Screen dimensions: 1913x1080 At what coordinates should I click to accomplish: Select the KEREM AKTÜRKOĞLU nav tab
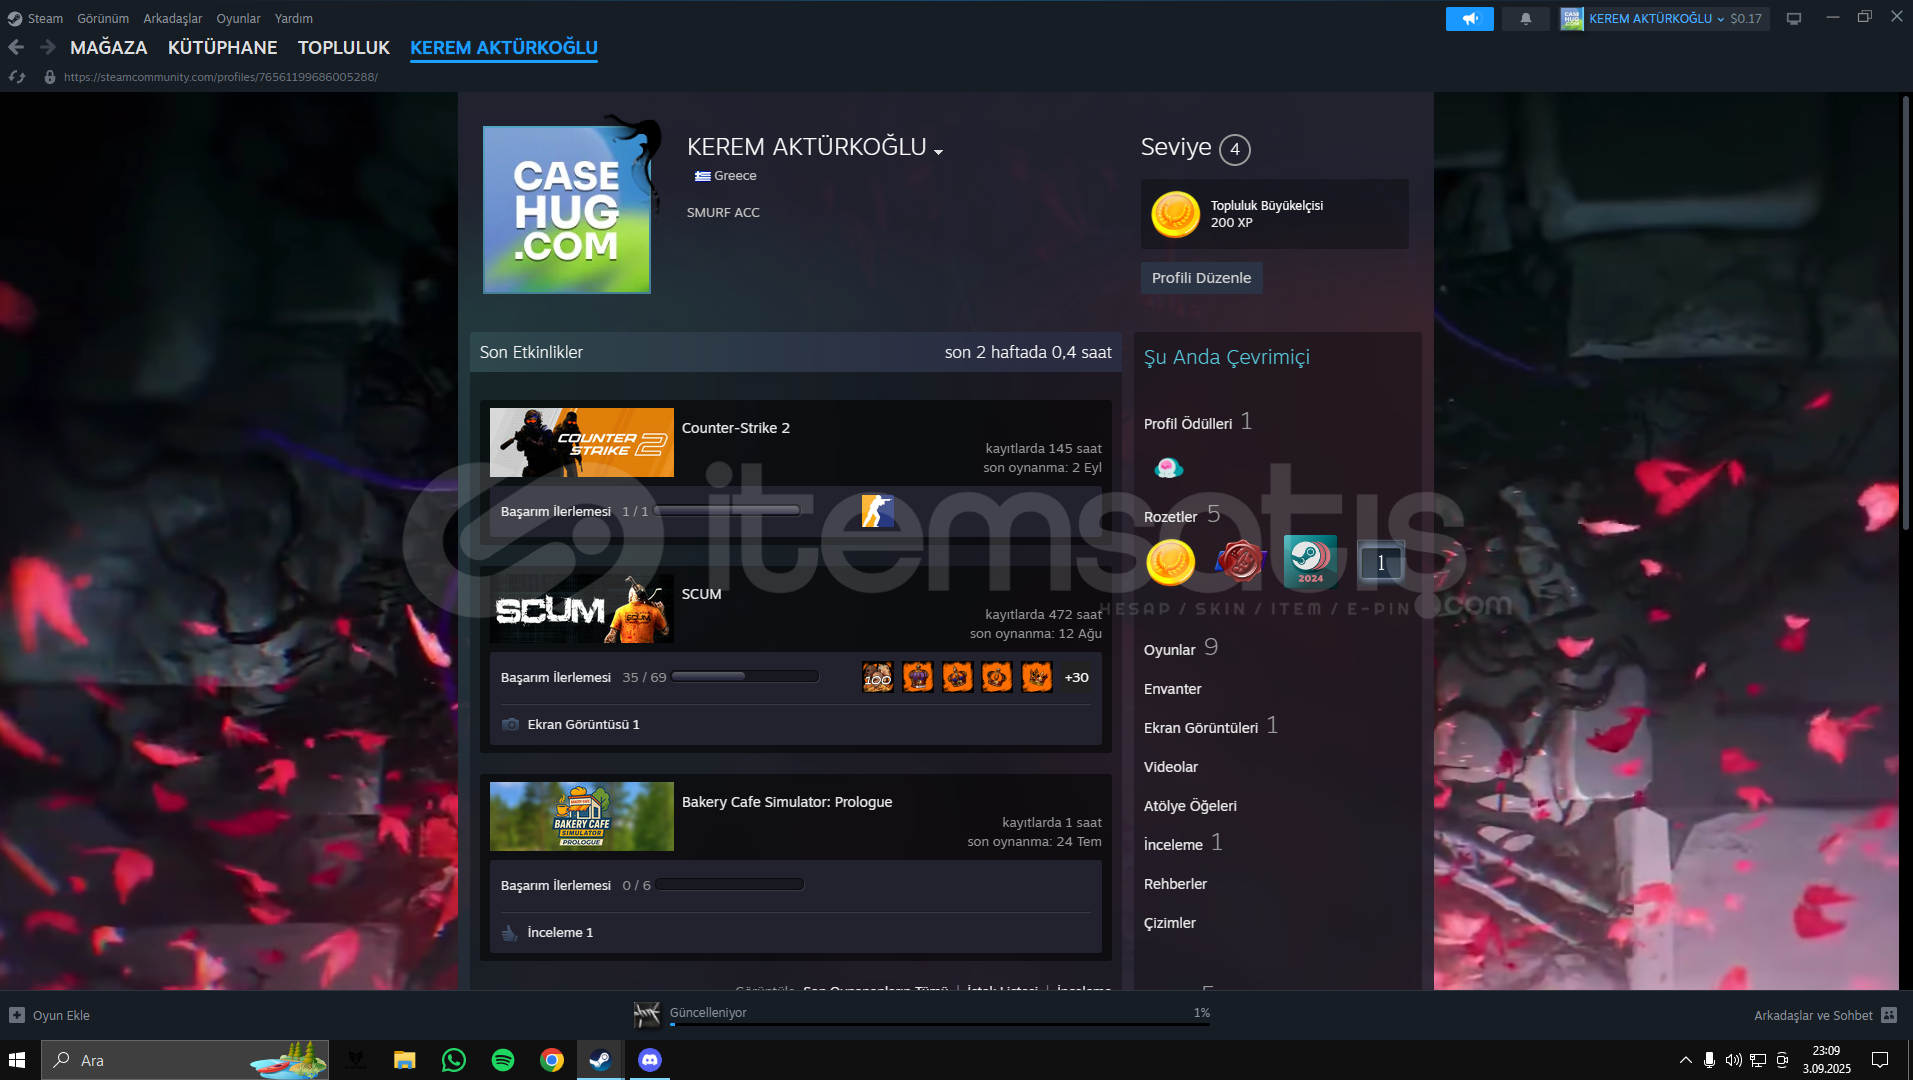pyautogui.click(x=504, y=47)
